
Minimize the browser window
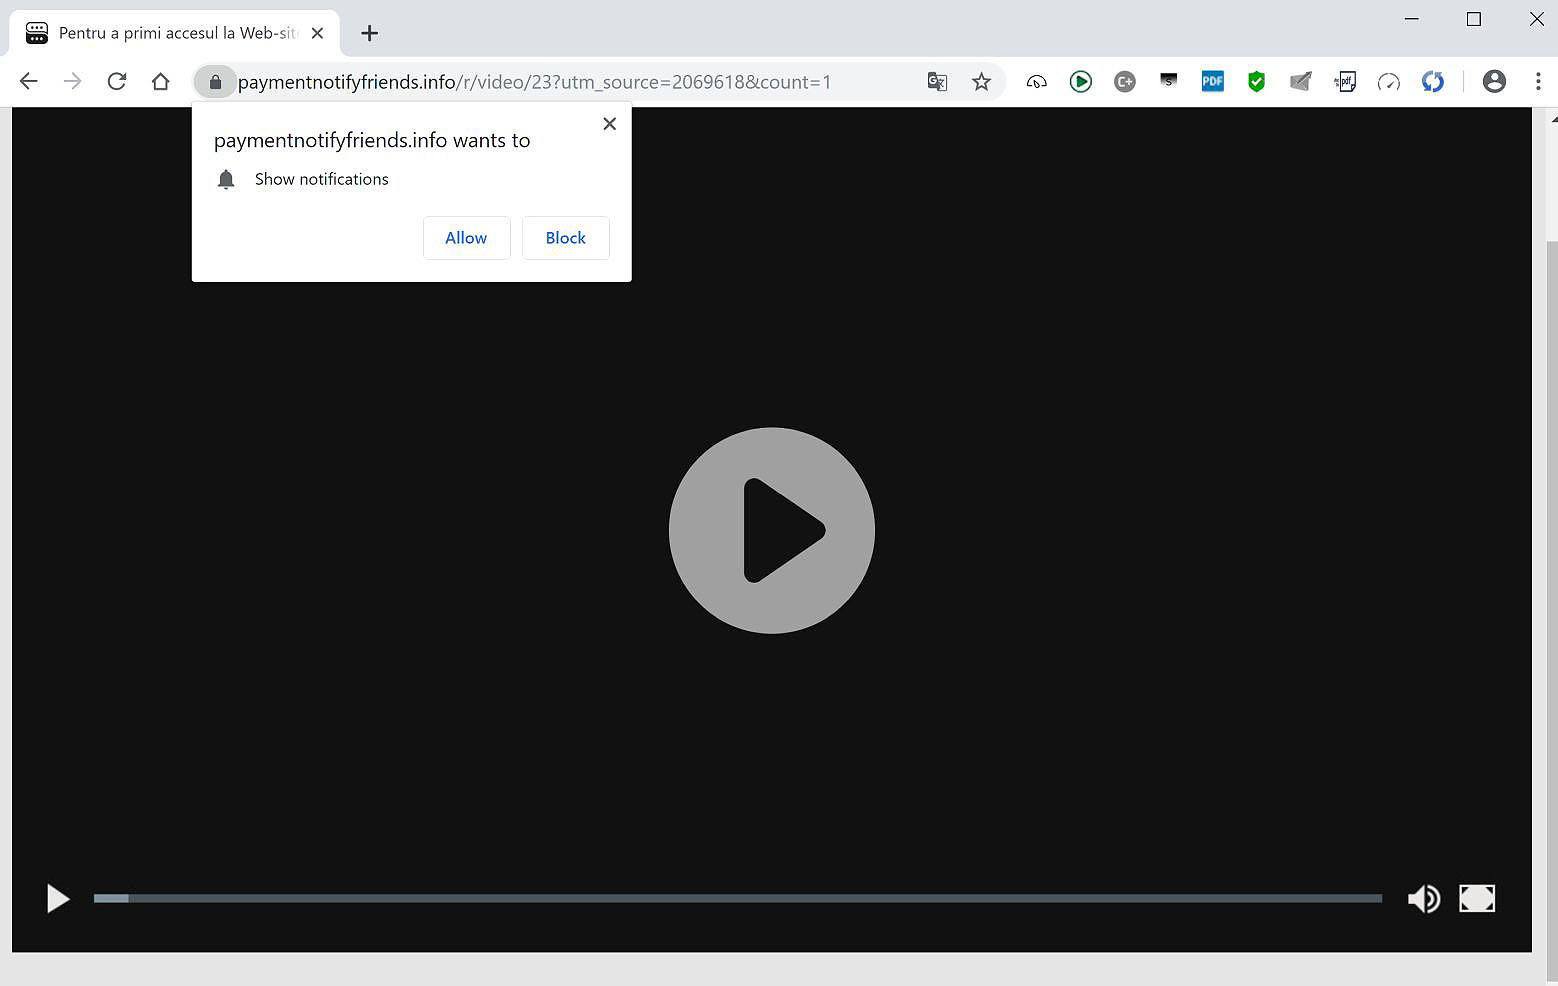1412,19
